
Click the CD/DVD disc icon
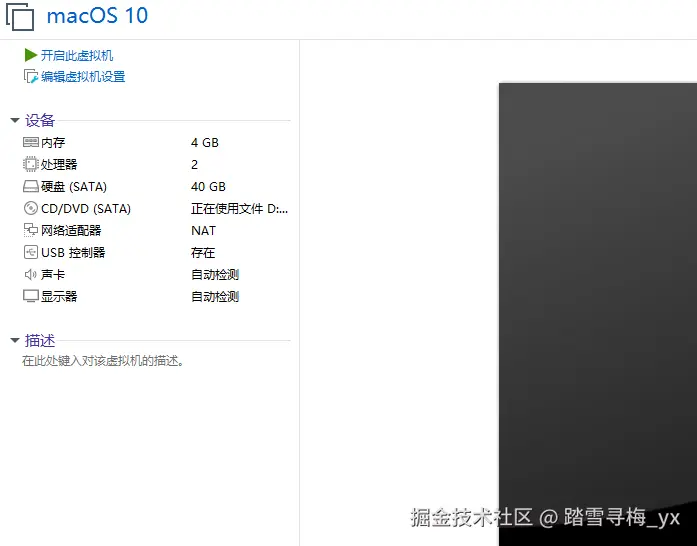(x=31, y=208)
